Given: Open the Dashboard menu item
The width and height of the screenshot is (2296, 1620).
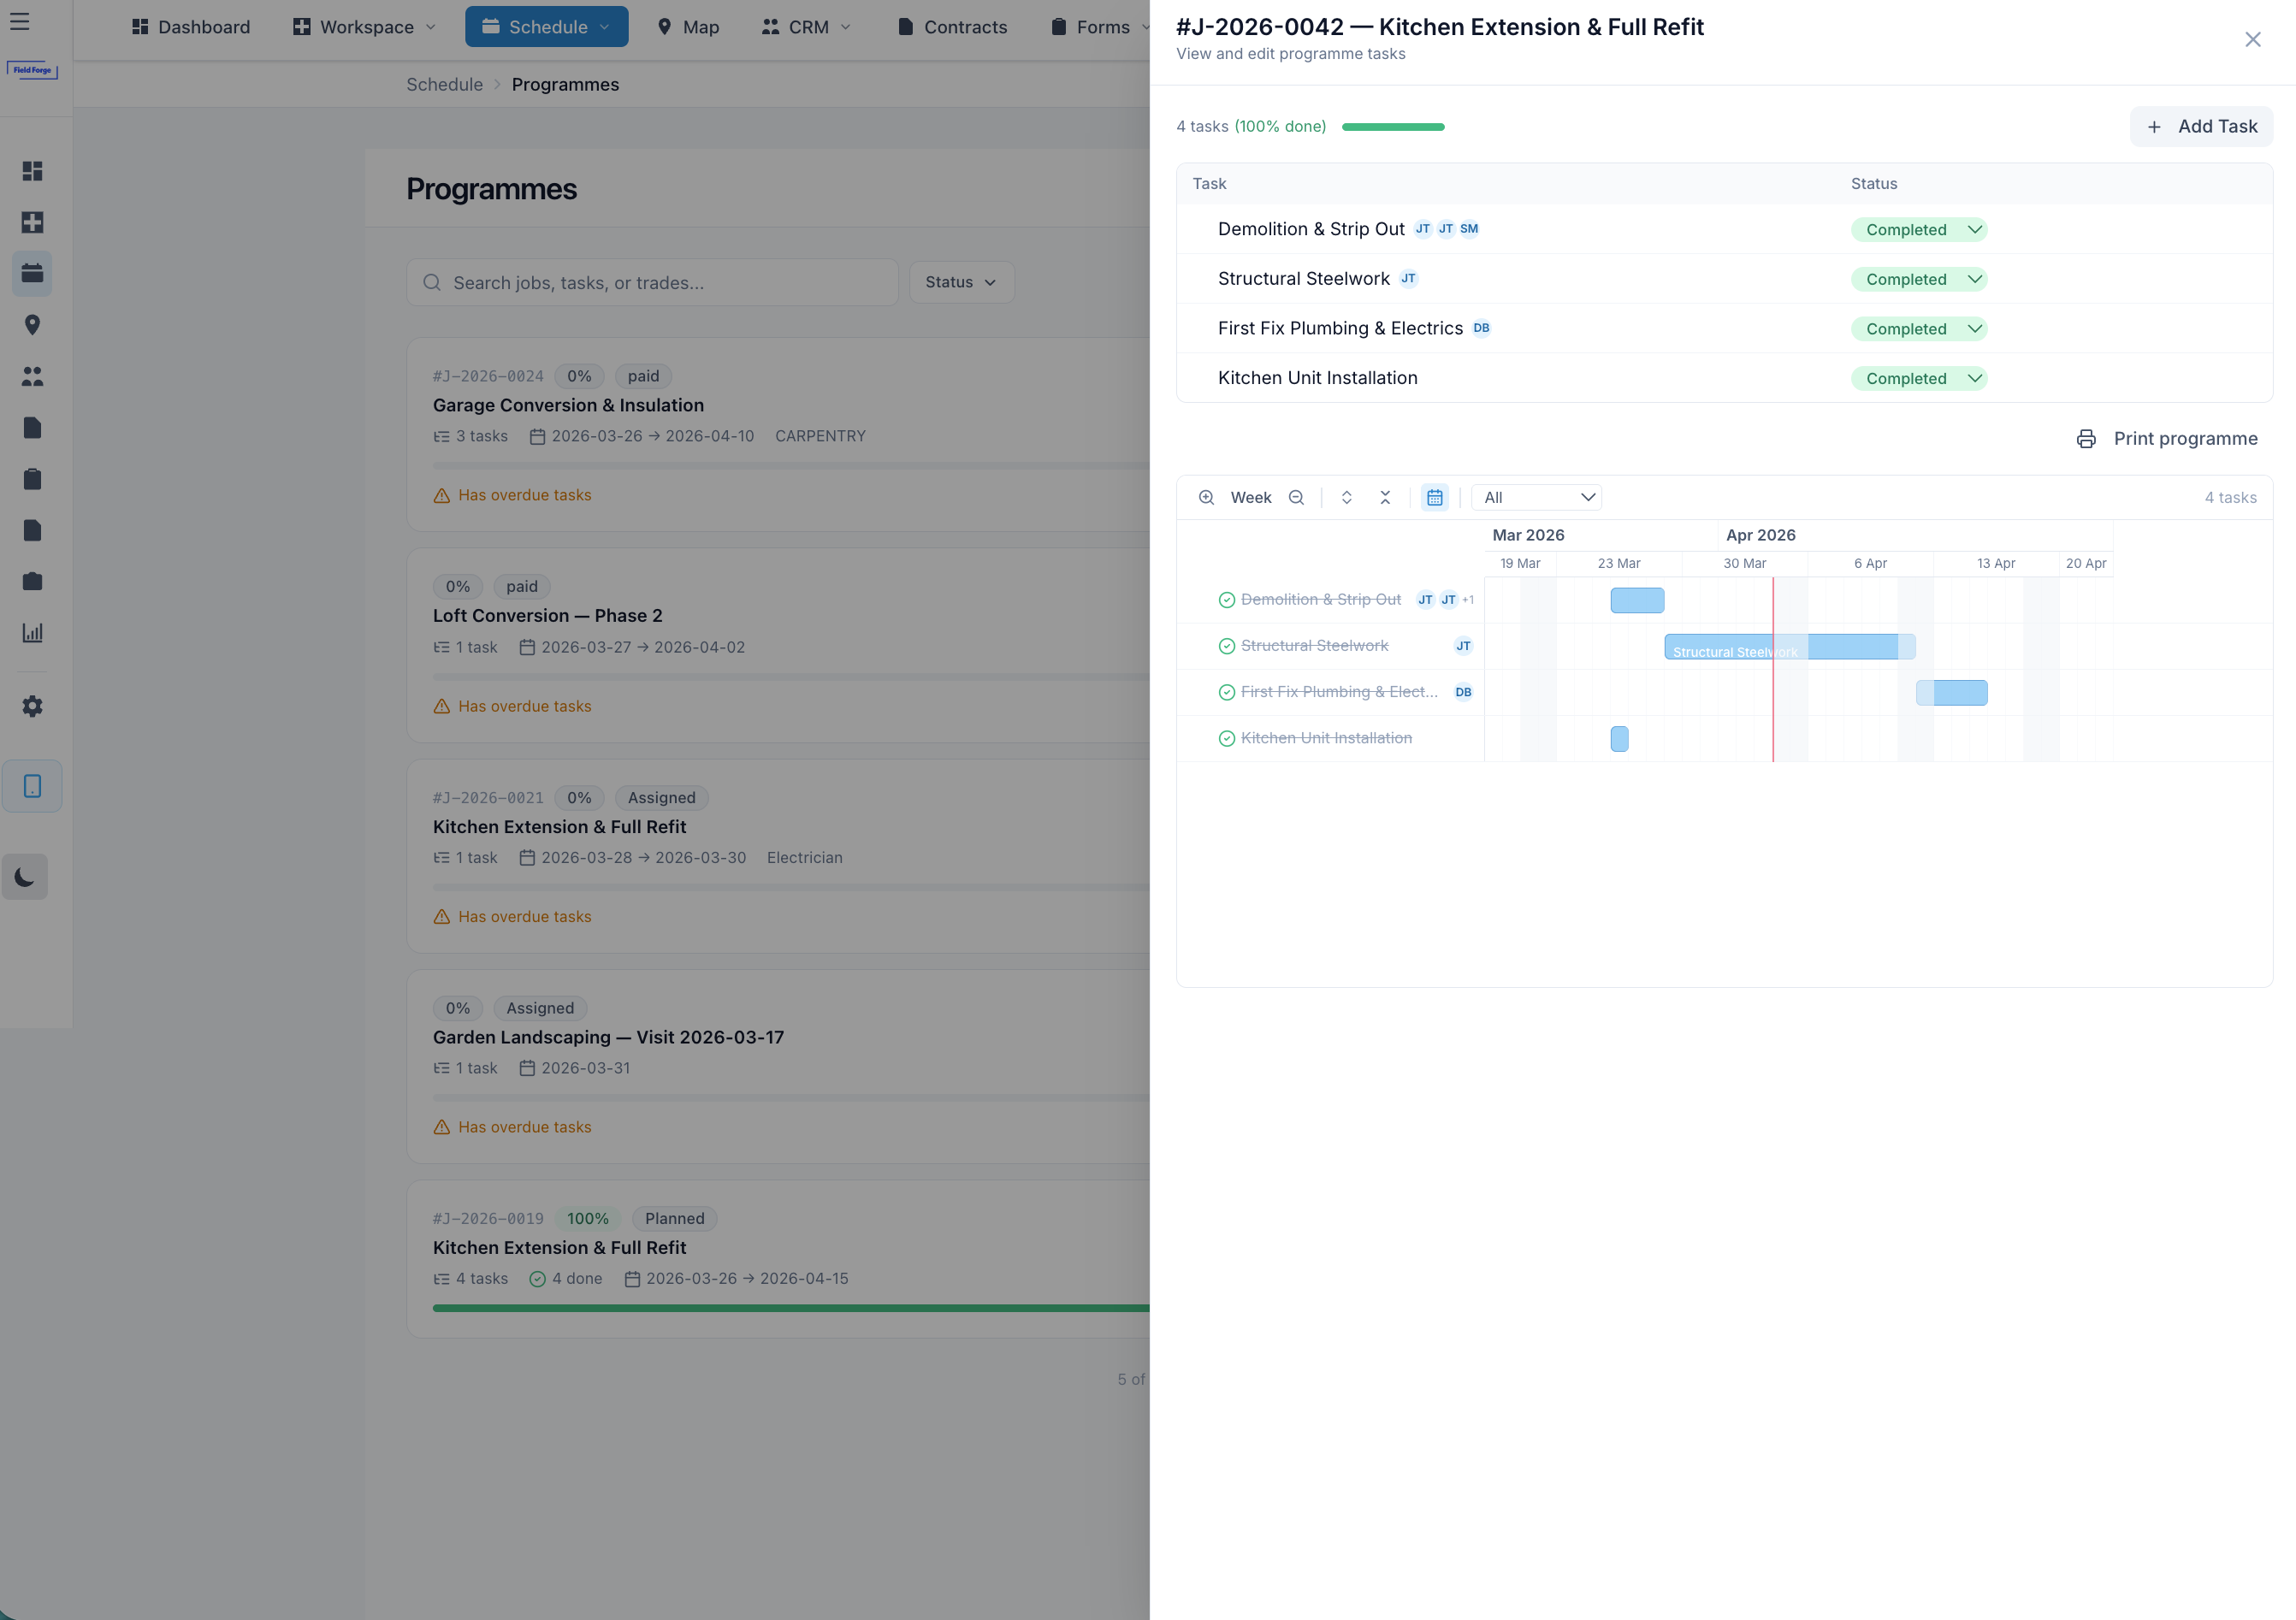Looking at the screenshot, I should pos(191,27).
